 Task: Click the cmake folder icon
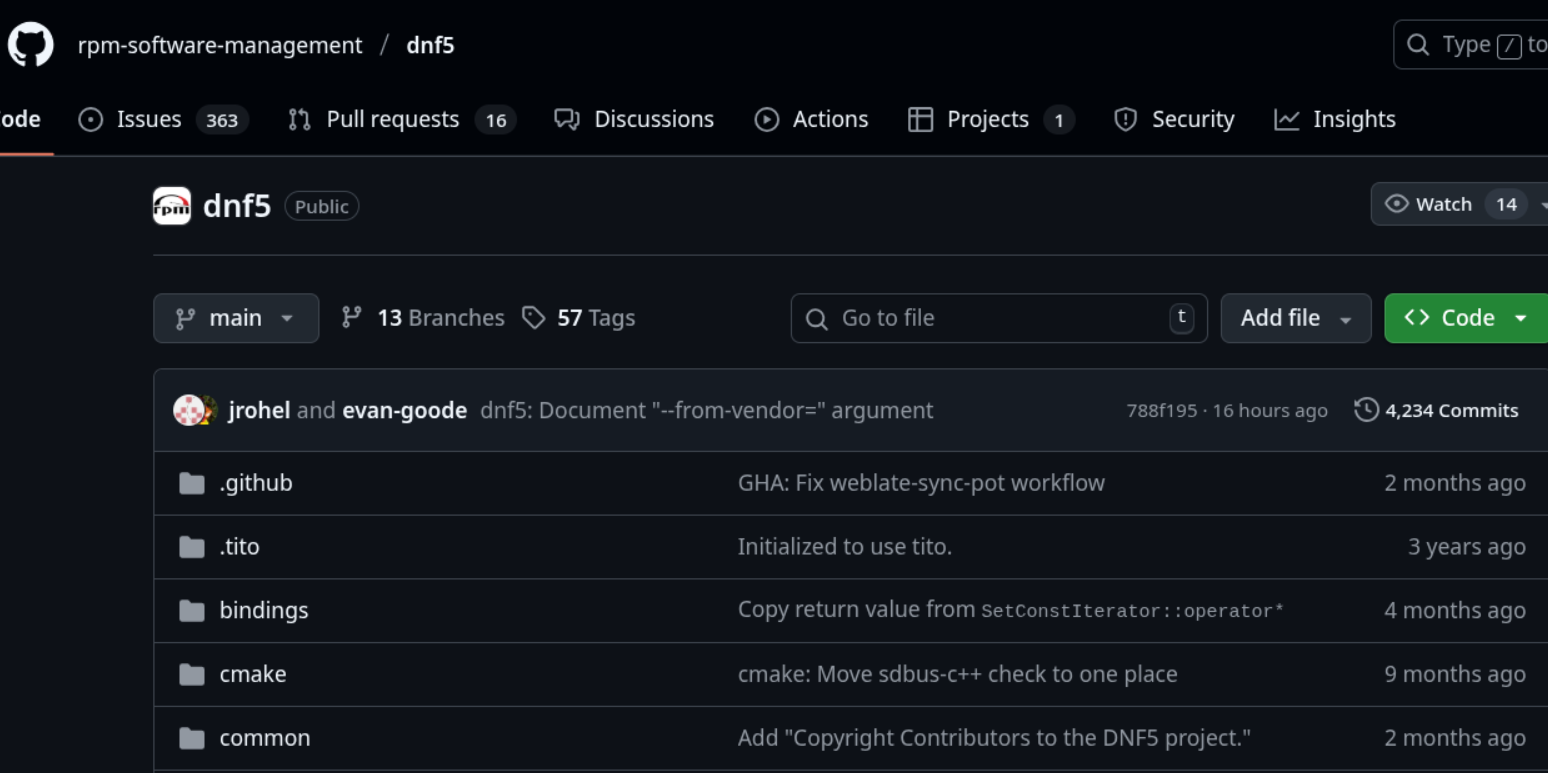pyautogui.click(x=191, y=675)
